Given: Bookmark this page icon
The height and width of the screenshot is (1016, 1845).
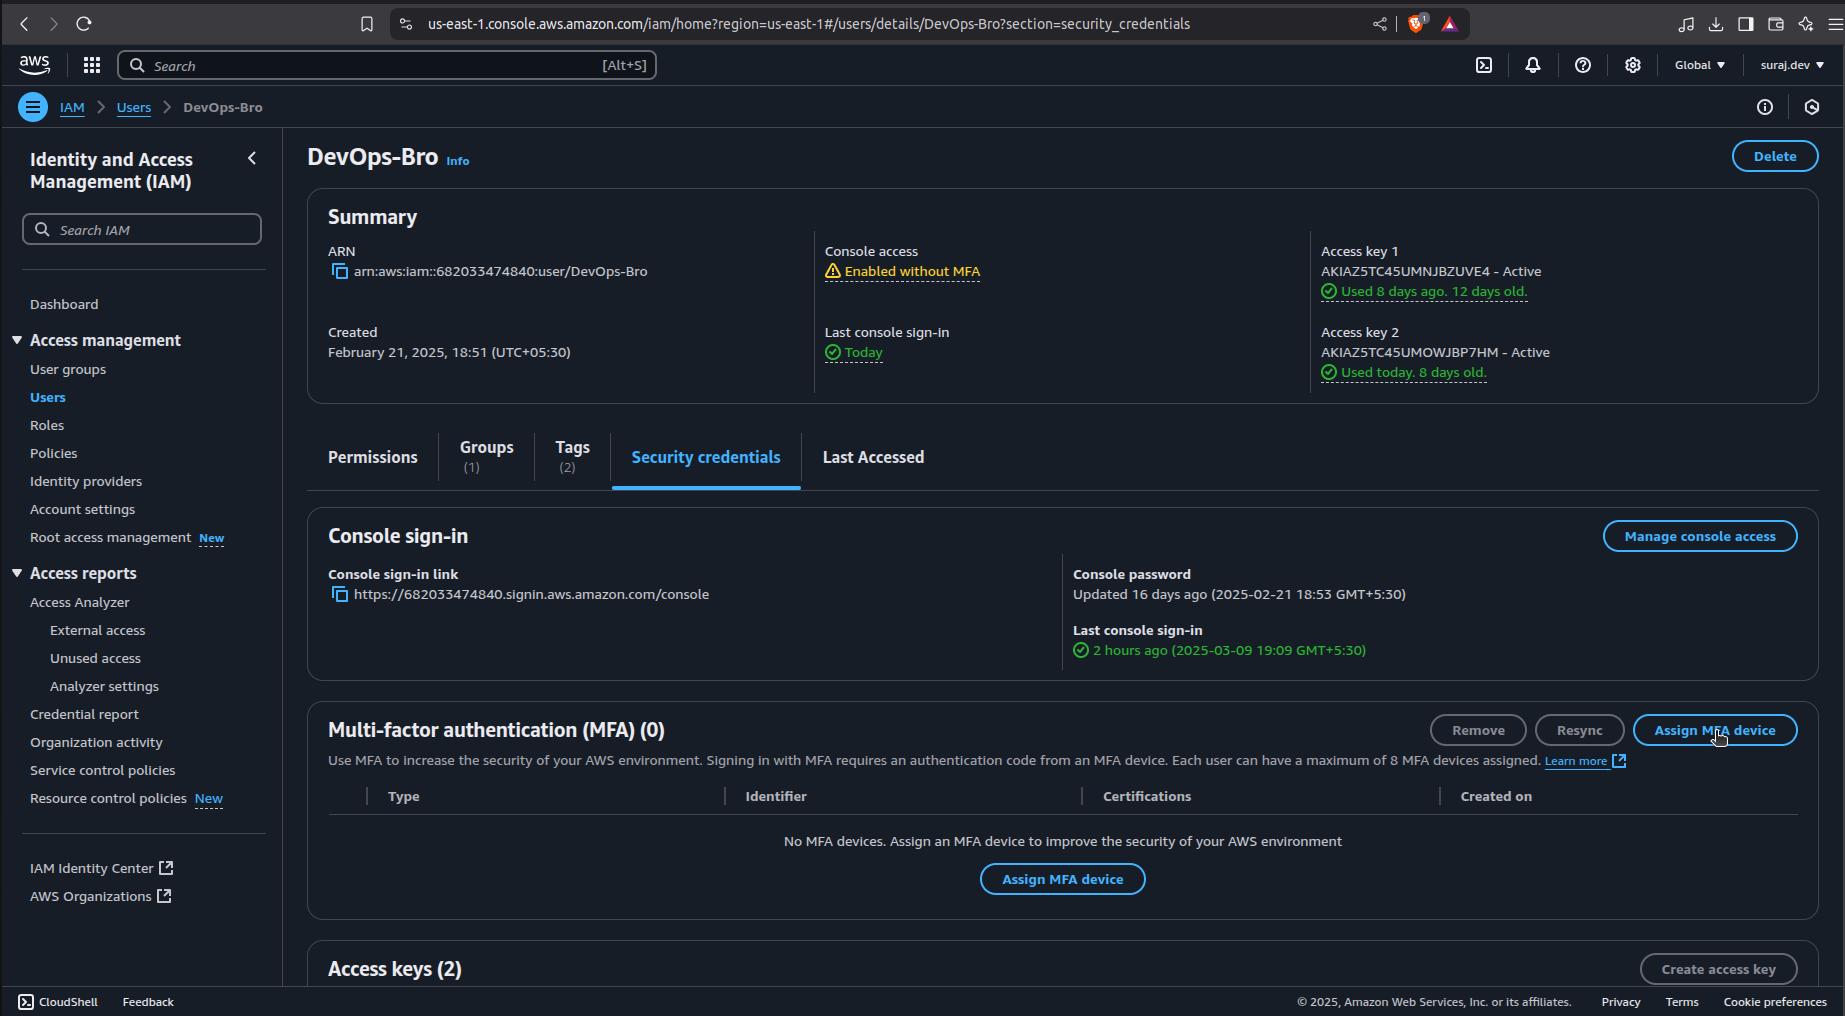Looking at the screenshot, I should tap(367, 24).
